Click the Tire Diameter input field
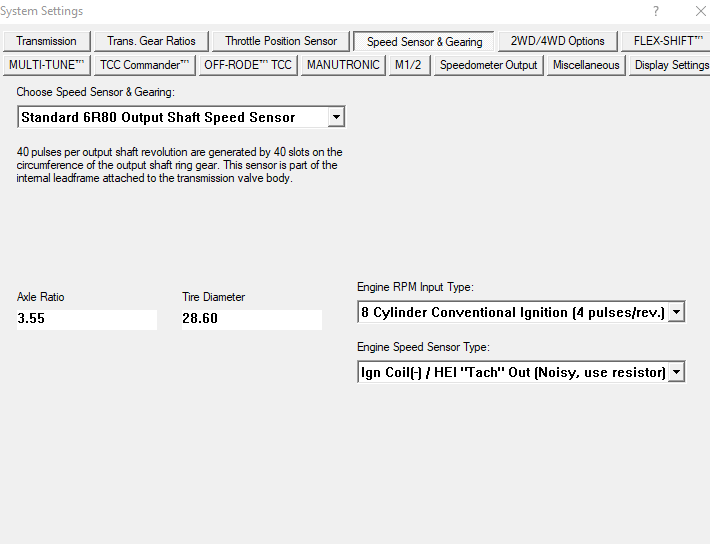 (x=251, y=320)
